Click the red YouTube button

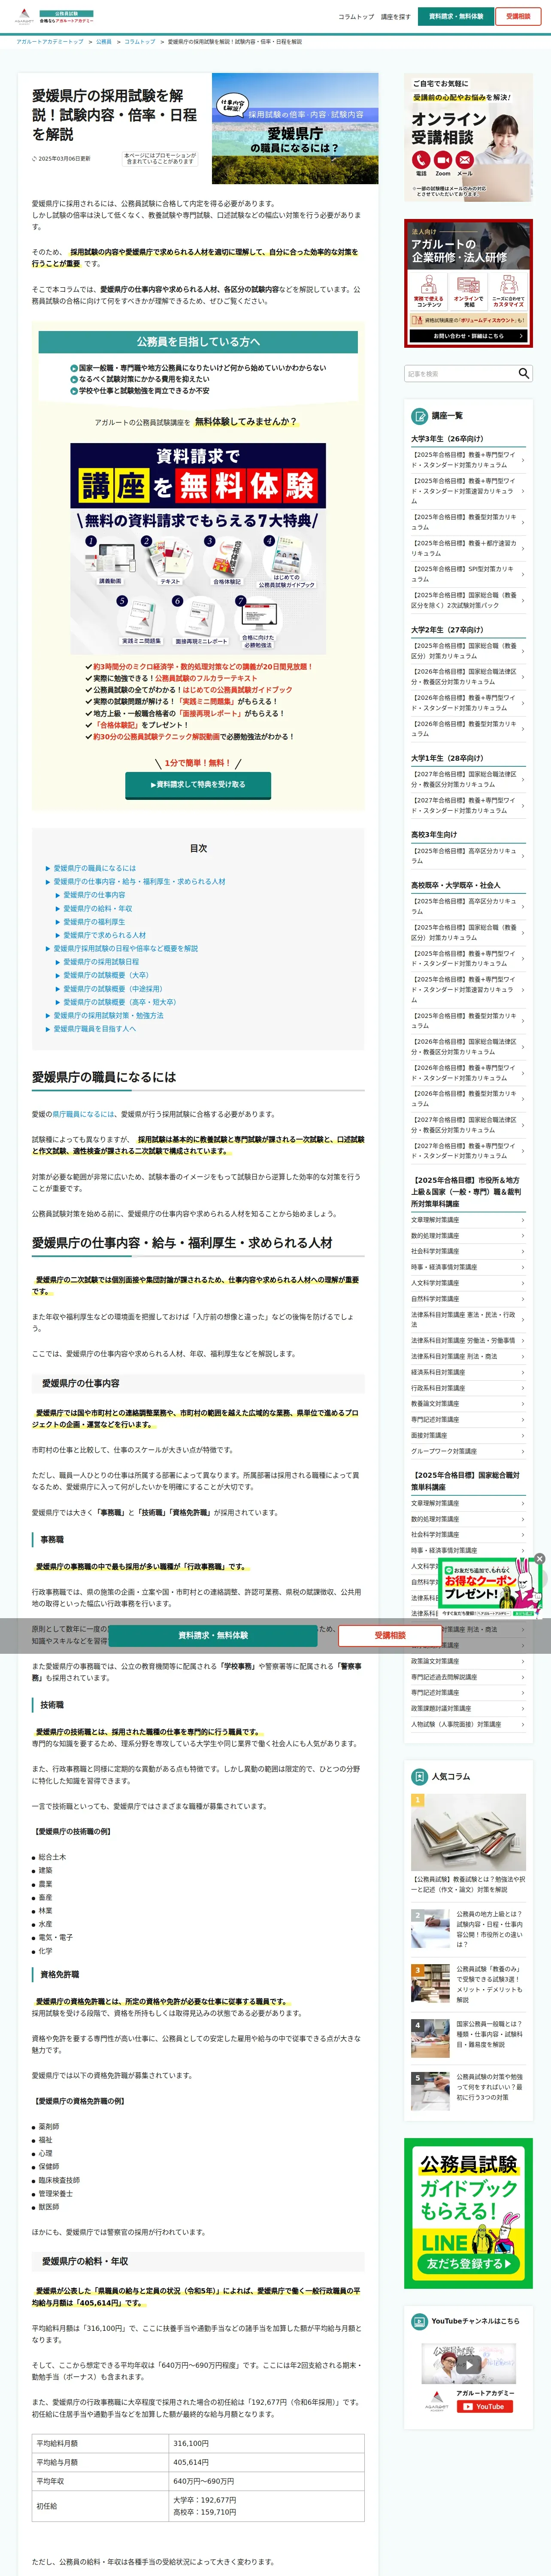[x=485, y=2407]
